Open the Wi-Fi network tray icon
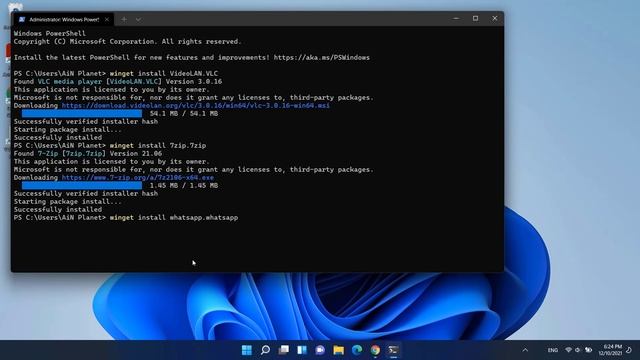640x360 pixels. point(568,350)
